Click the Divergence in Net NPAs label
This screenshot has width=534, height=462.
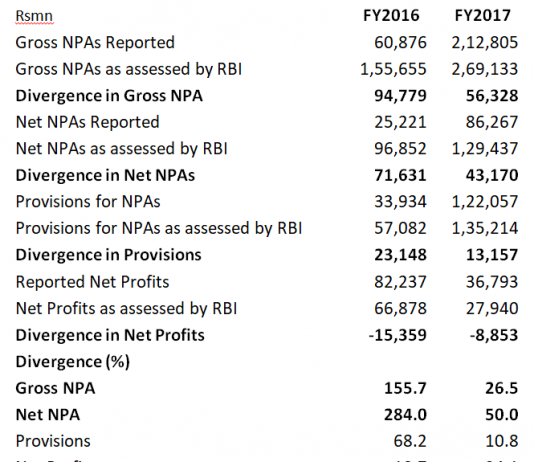pyautogui.click(x=105, y=176)
